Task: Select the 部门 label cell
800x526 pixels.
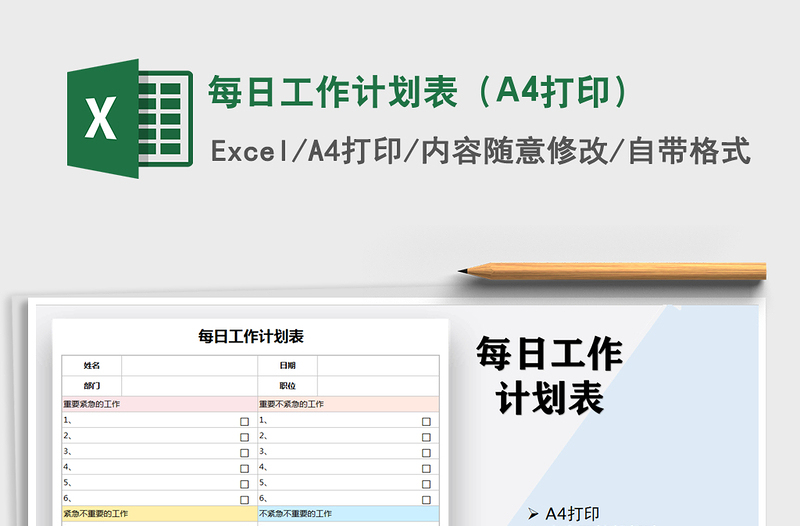Action: pyautogui.click(x=92, y=386)
